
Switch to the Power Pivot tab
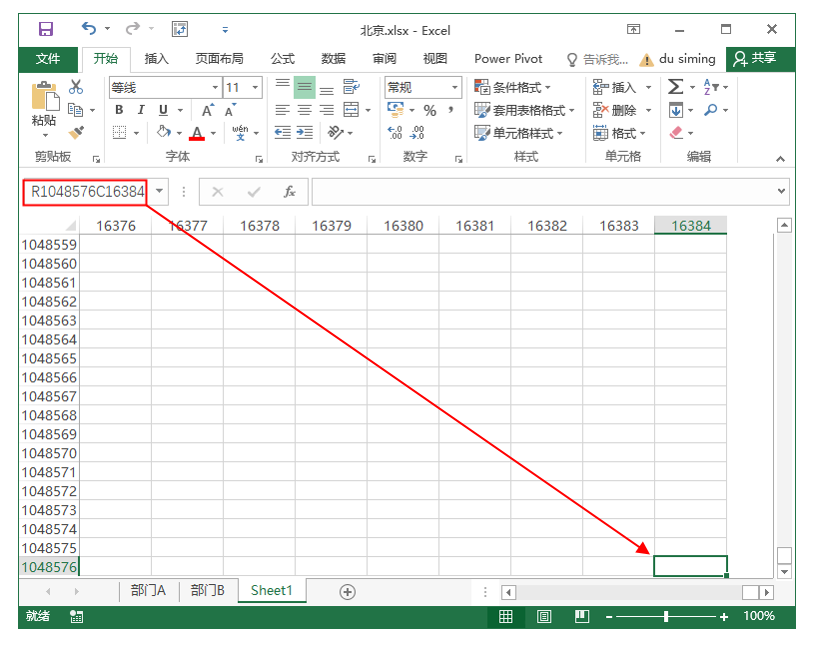pyautogui.click(x=508, y=59)
